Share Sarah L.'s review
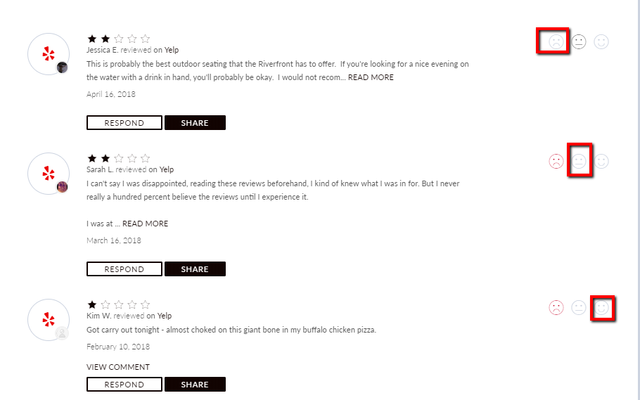Screen dimensions: 640x400 pyautogui.click(x=195, y=269)
